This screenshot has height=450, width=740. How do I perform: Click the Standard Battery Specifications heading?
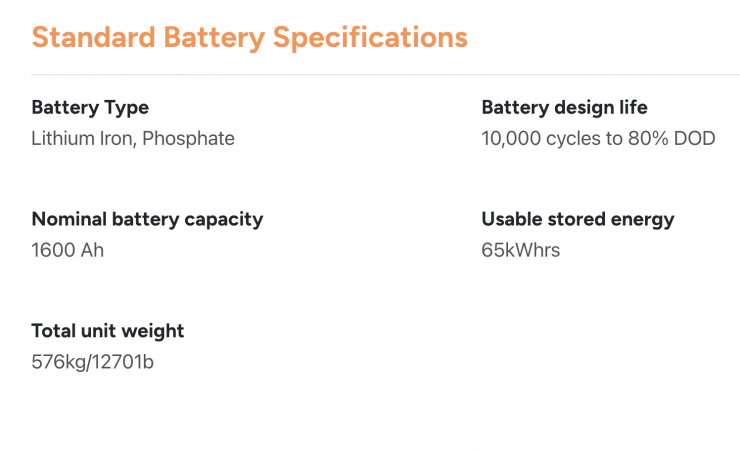click(x=249, y=38)
